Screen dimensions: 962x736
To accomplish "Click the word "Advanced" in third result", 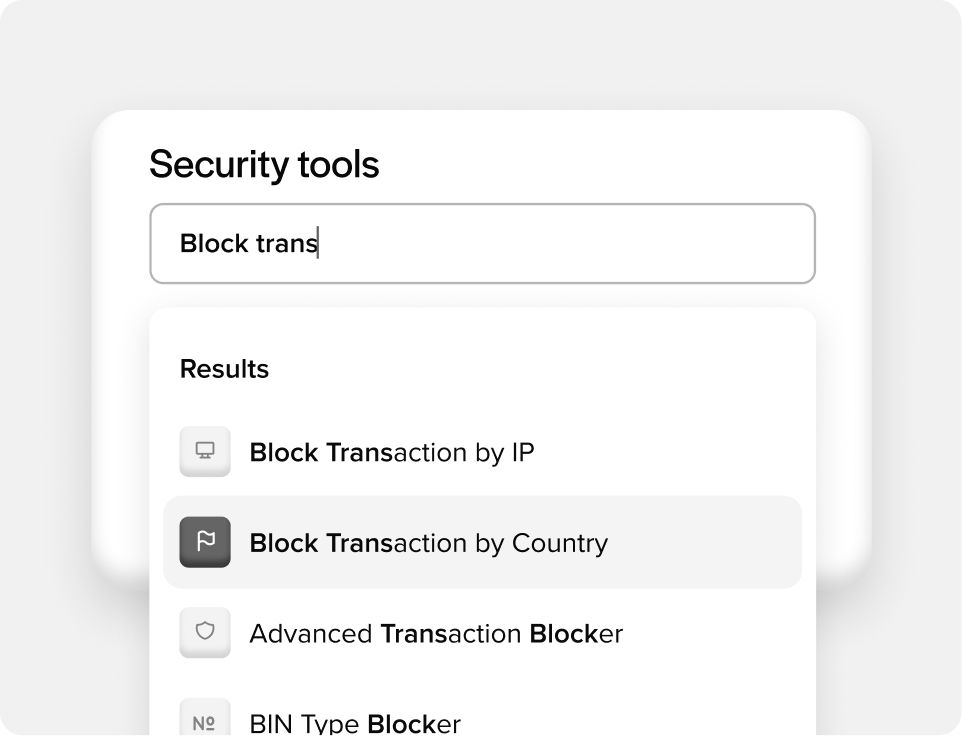I will pyautogui.click(x=311, y=634).
